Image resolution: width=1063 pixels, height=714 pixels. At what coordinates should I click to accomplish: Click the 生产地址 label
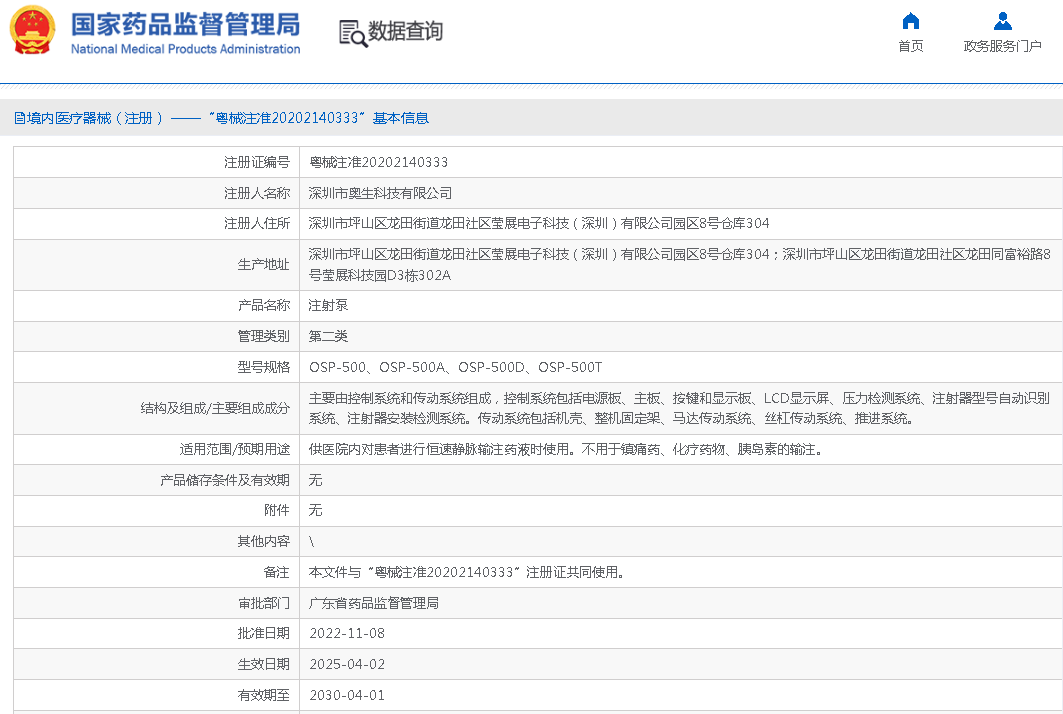tap(264, 264)
